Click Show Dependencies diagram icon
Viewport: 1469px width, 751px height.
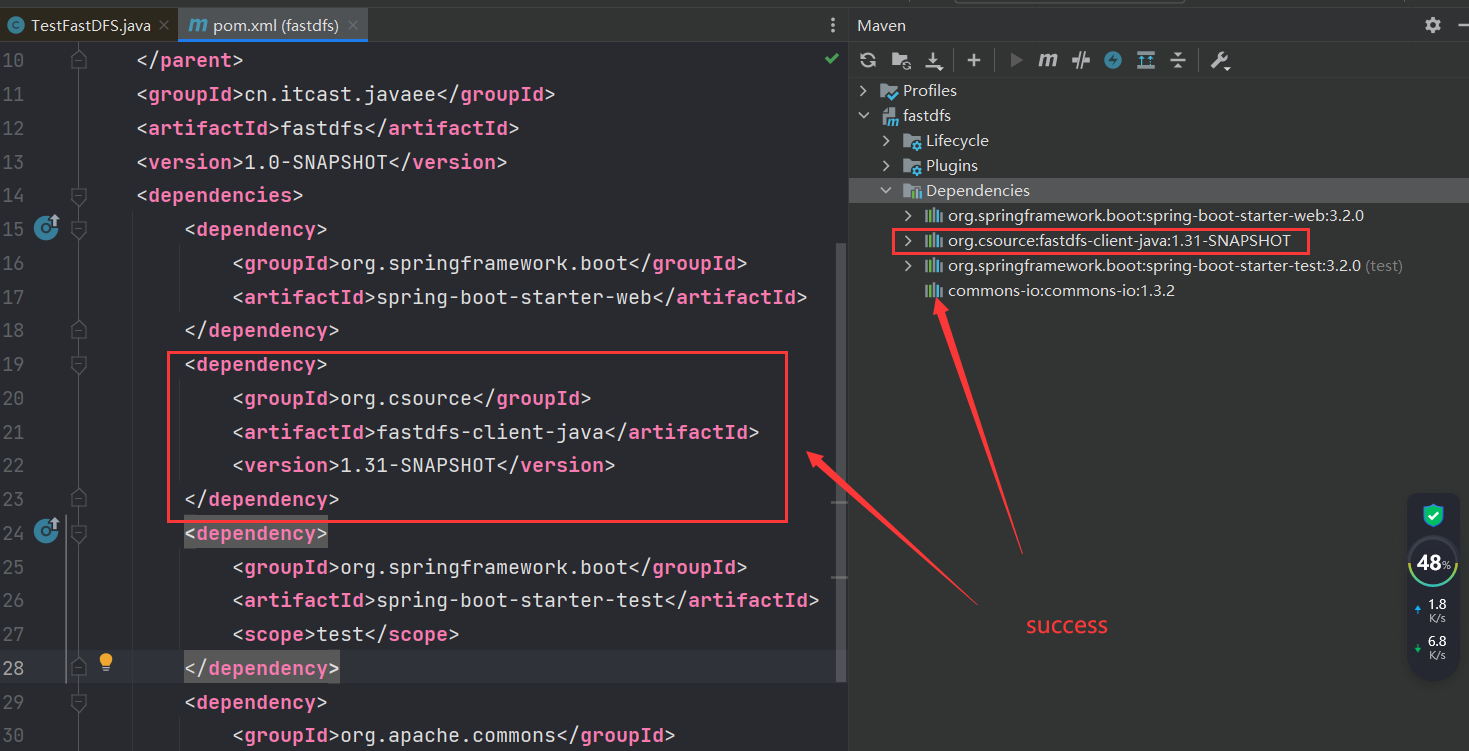[x=1145, y=60]
